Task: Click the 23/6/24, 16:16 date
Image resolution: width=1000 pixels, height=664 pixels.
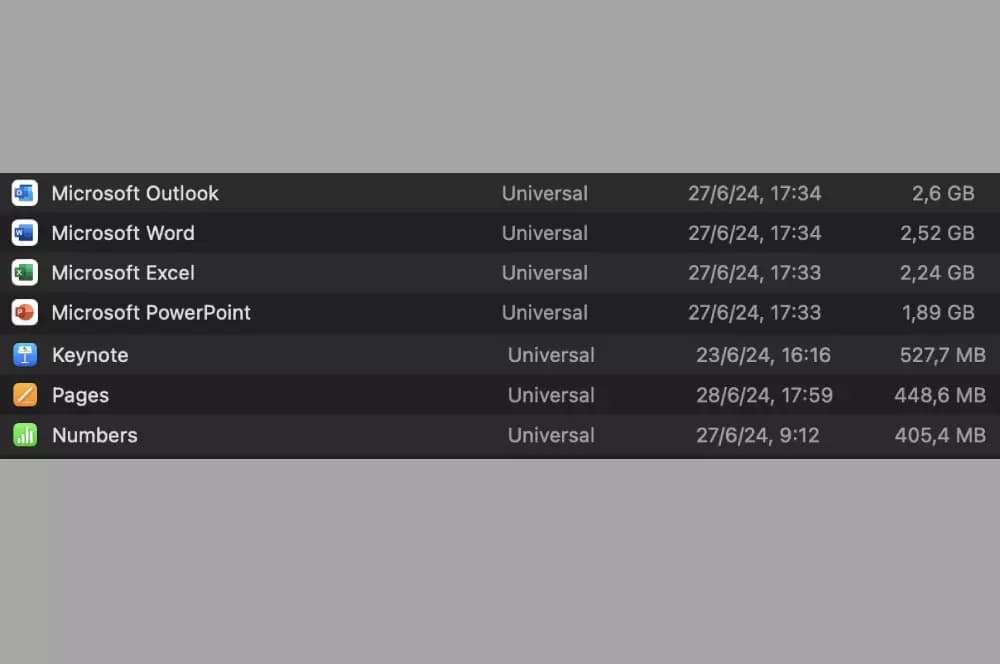Action: tap(763, 355)
